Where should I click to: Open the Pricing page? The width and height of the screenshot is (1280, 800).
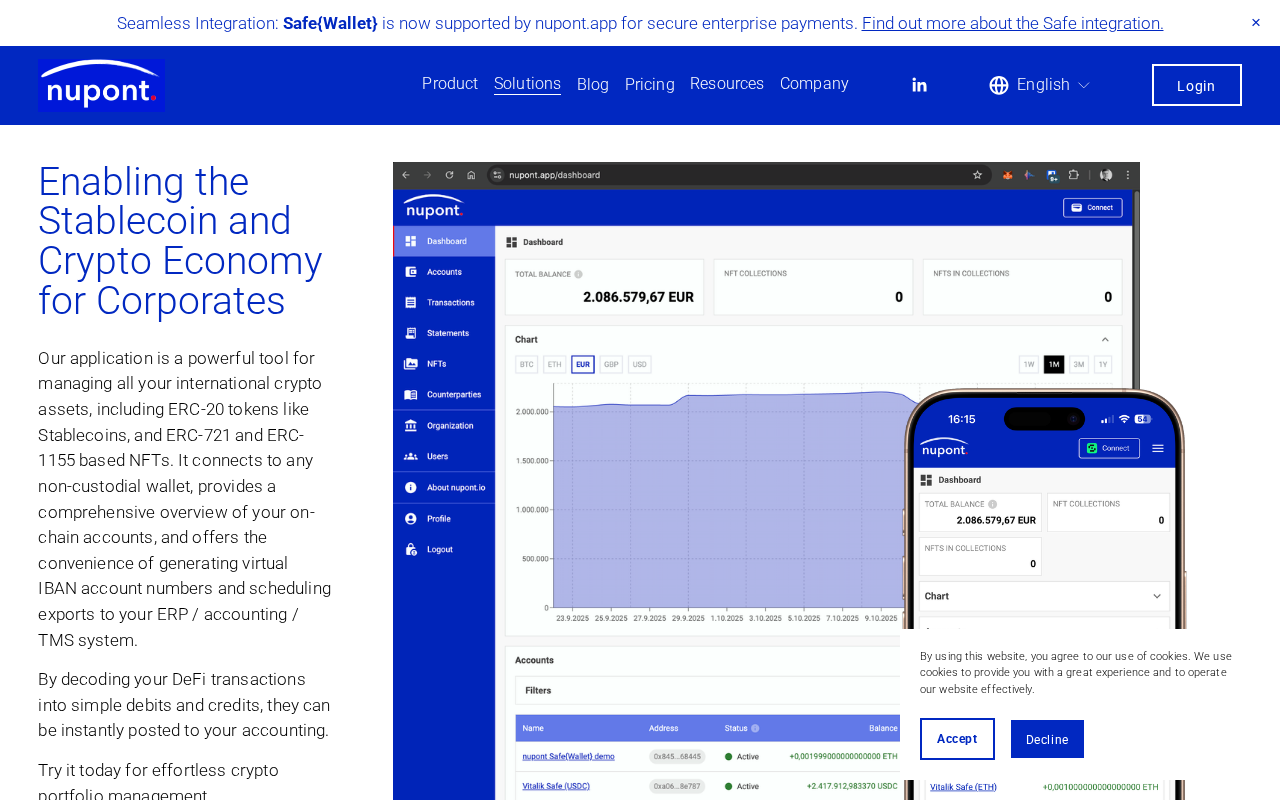coord(650,85)
